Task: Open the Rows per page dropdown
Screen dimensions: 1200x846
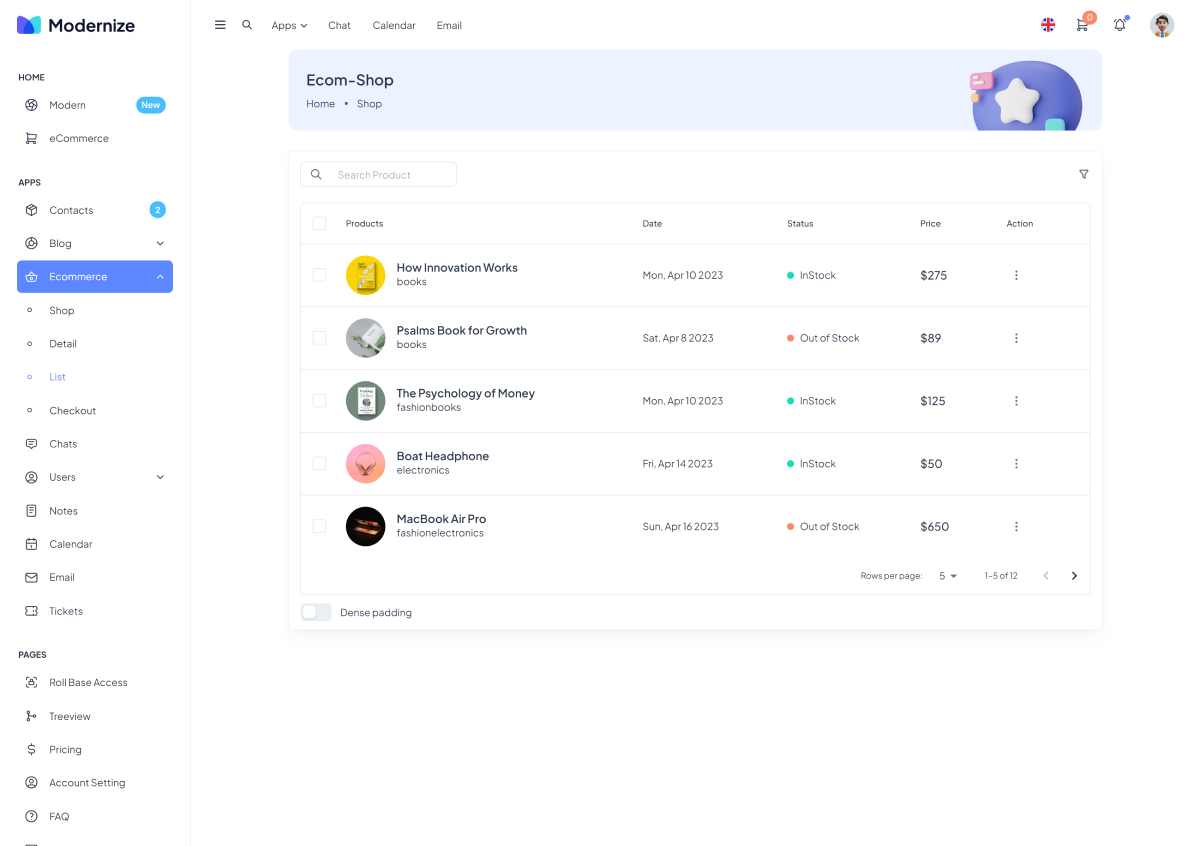Action: point(947,576)
